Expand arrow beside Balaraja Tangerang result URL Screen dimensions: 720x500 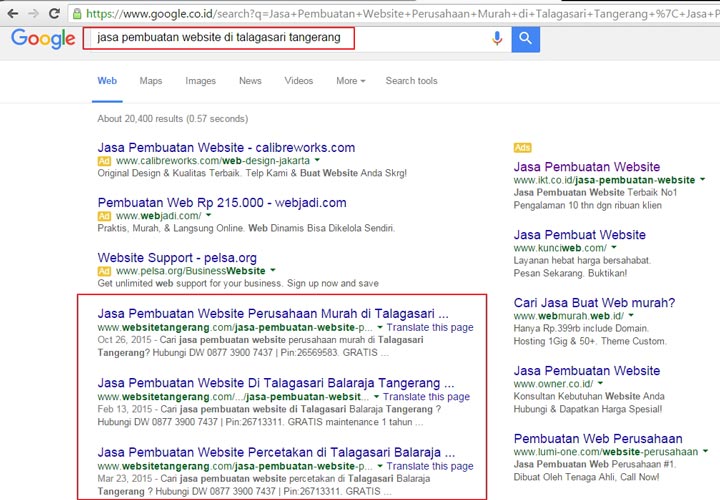(x=377, y=397)
